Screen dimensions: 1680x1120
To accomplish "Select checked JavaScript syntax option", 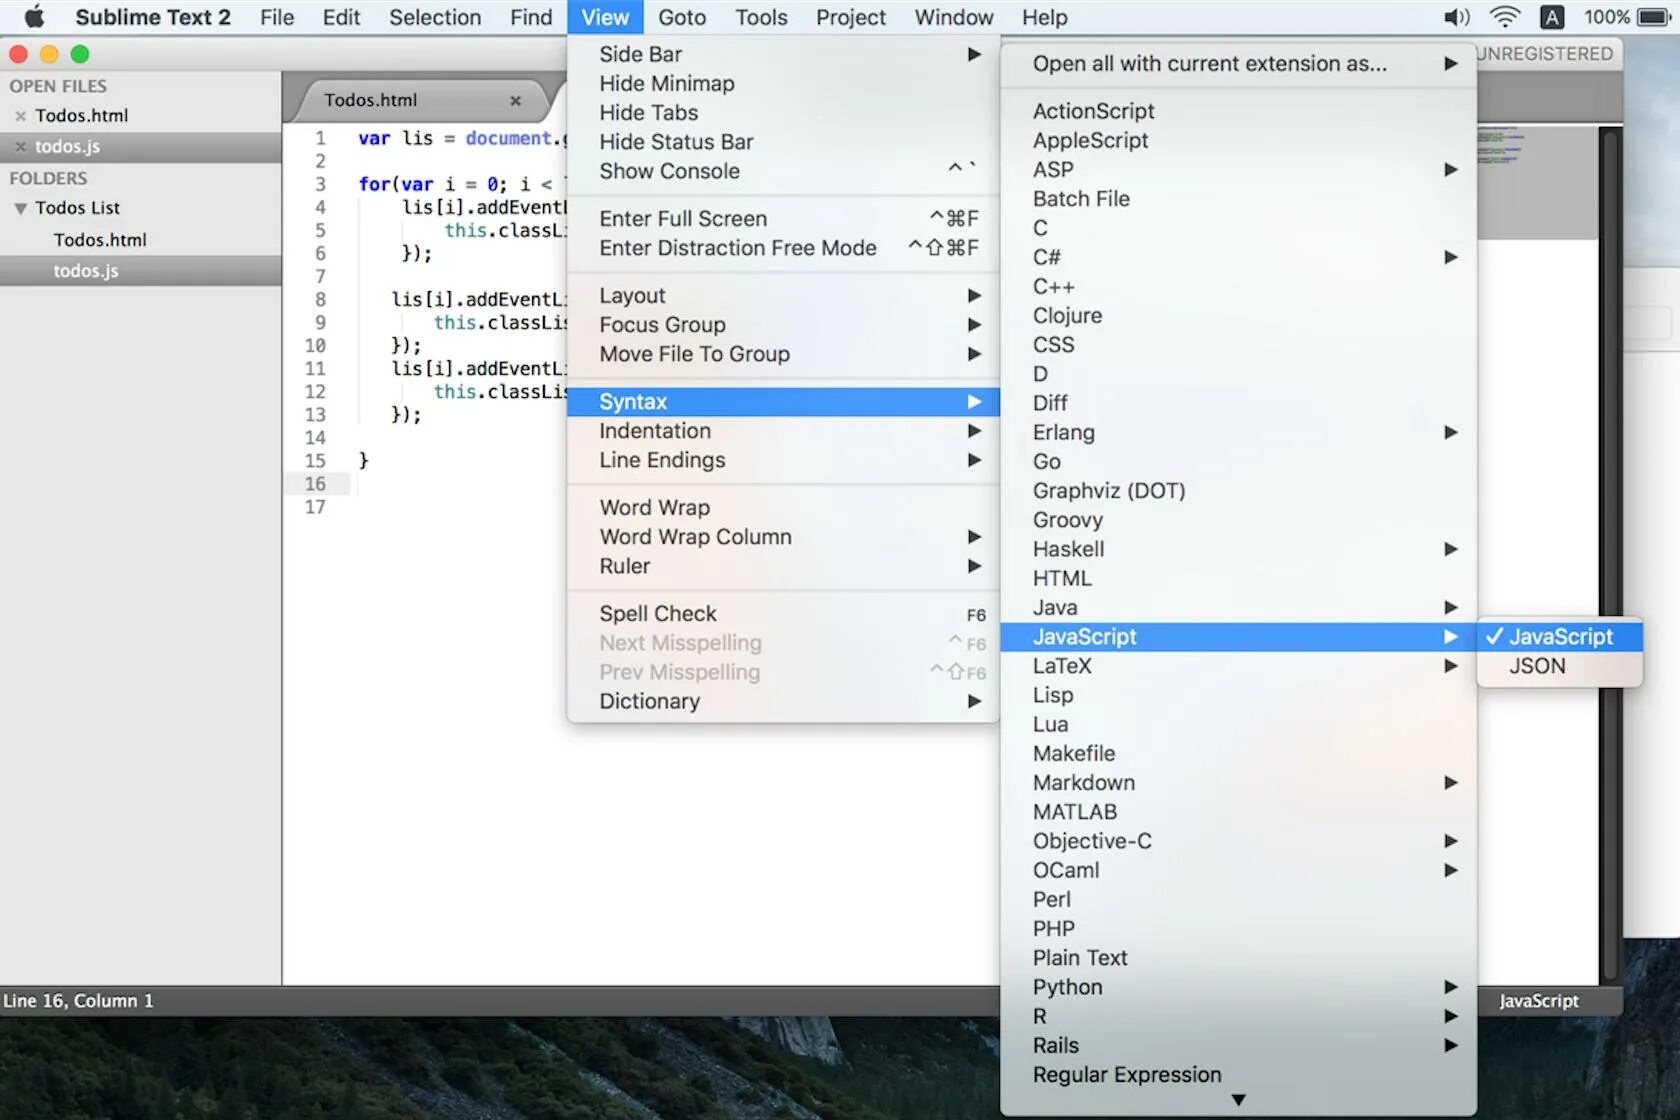I will point(1559,637).
